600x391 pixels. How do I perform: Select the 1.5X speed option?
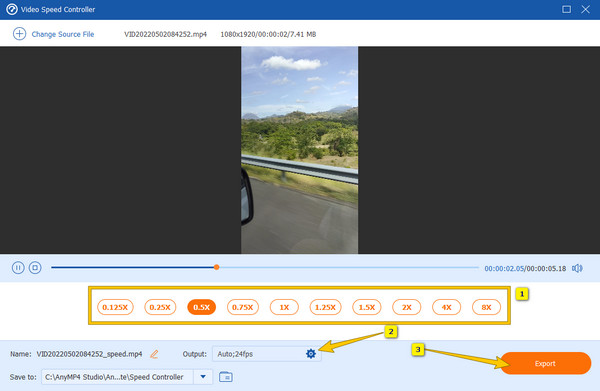(367, 307)
